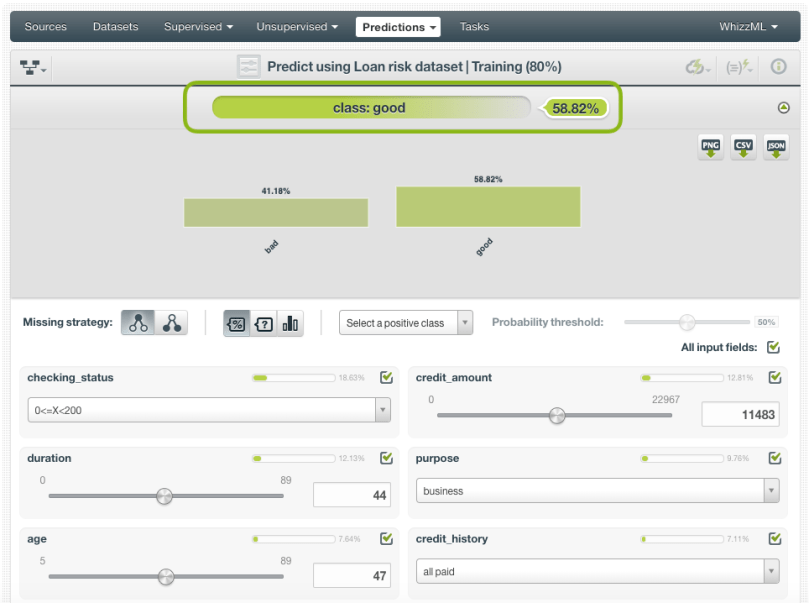Viewport: 809px width, 603px height.
Task: Open the Tasks page
Action: tap(474, 27)
